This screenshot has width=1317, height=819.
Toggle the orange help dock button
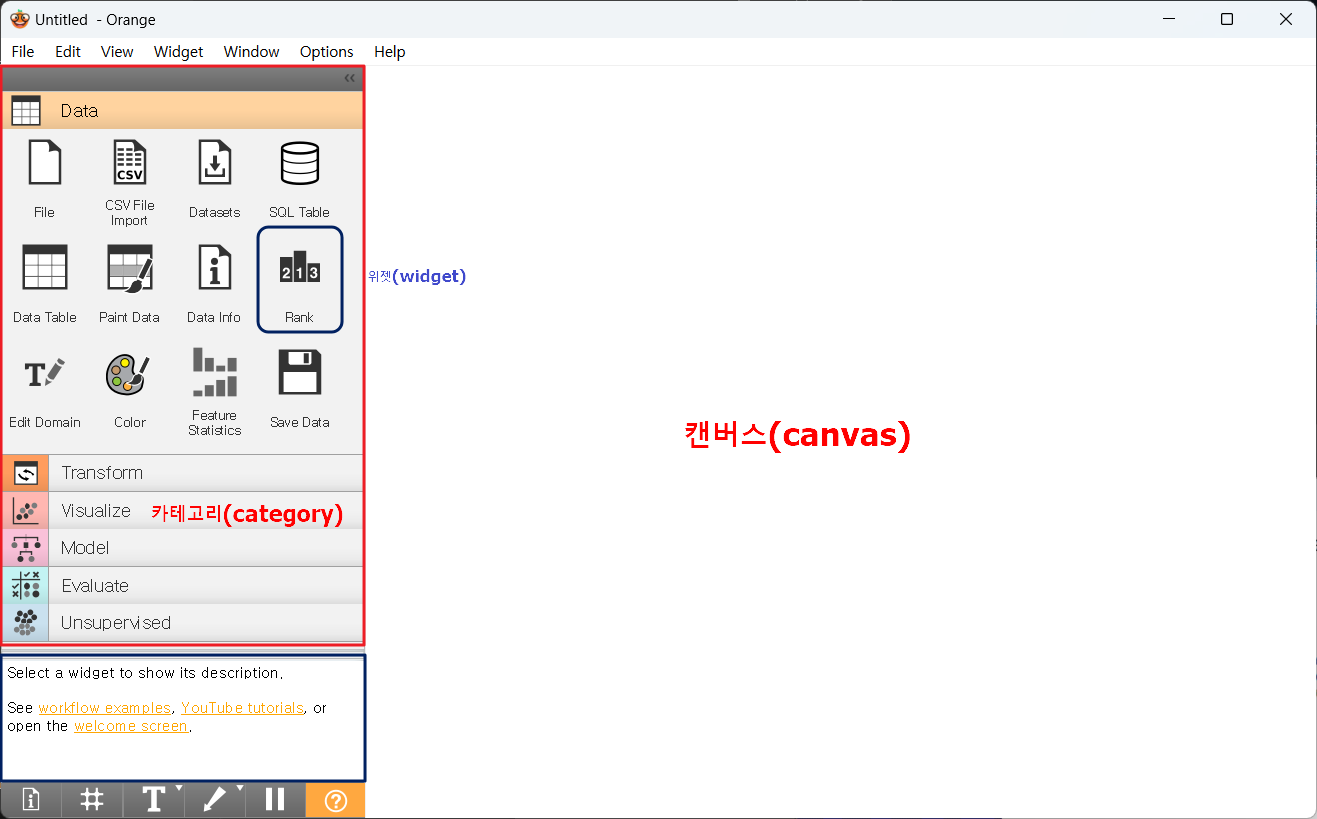336,800
